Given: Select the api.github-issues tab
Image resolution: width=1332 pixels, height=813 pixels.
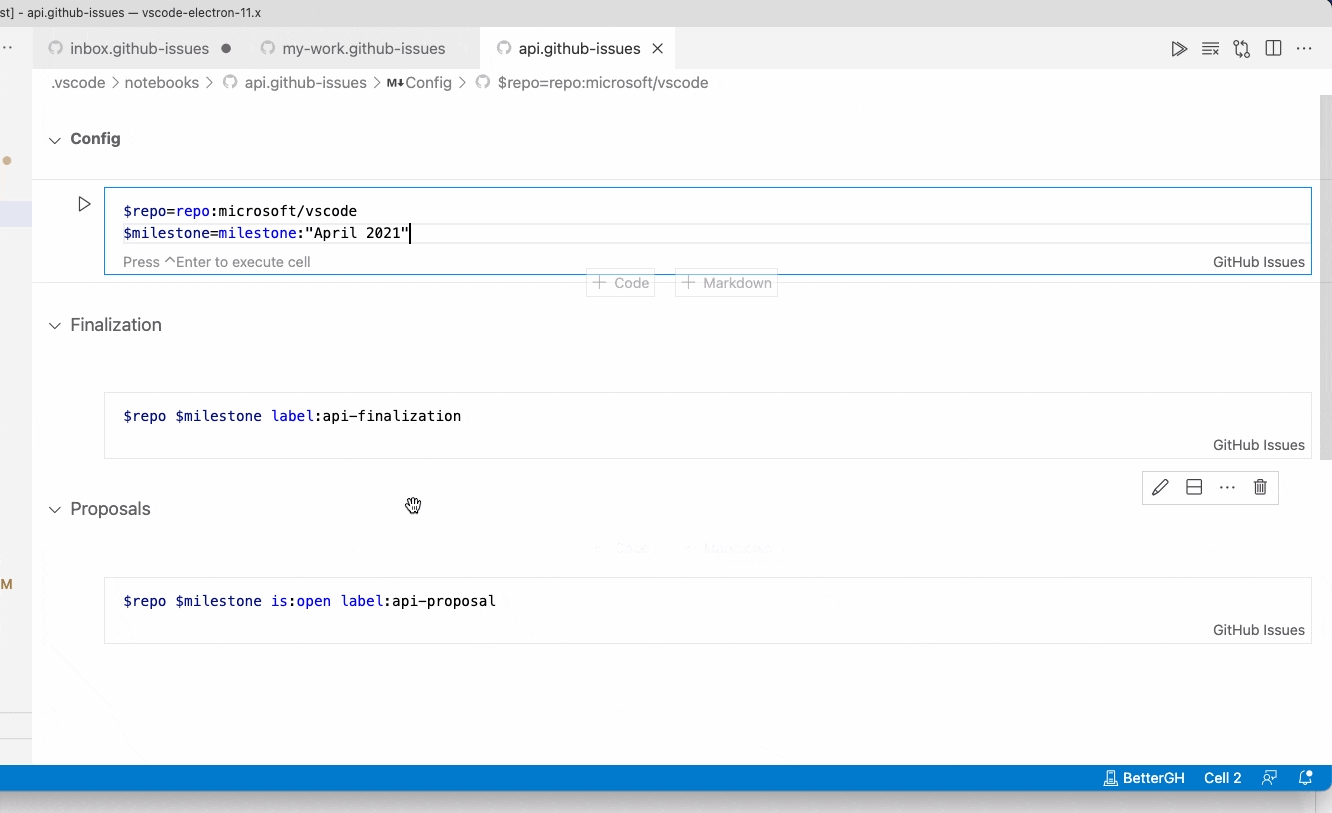Looking at the screenshot, I should pyautogui.click(x=579, y=48).
